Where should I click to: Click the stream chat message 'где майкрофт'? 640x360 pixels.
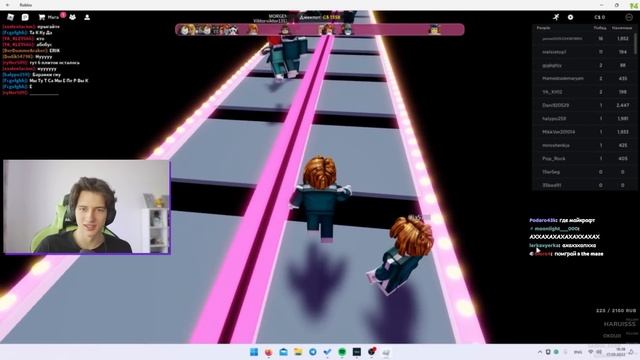[x=577, y=220]
